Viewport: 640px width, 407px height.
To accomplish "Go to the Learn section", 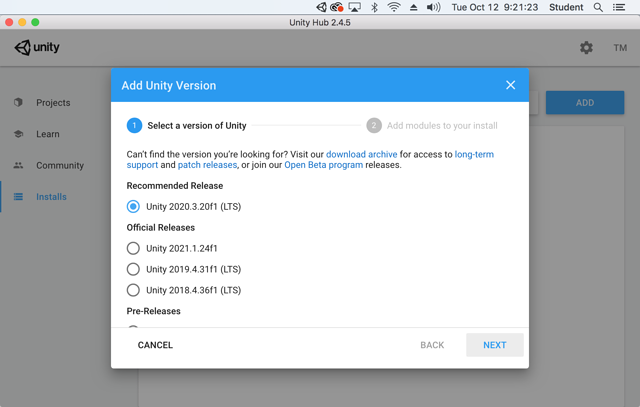I will click(48, 134).
